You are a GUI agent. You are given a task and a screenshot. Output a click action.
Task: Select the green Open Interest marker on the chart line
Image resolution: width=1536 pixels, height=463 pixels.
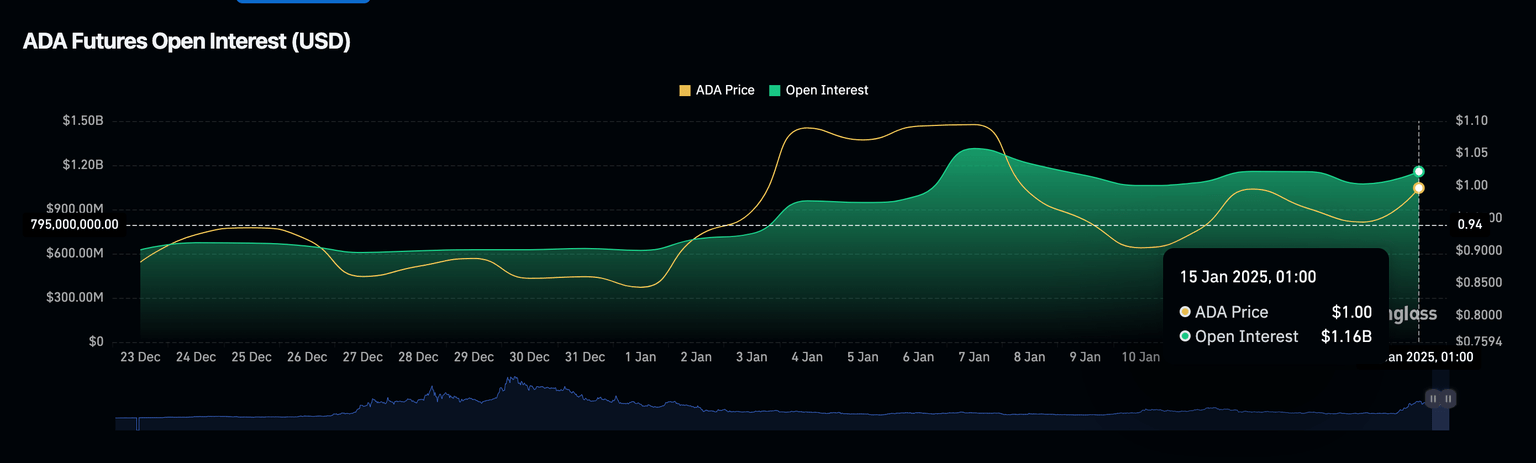tap(1418, 172)
